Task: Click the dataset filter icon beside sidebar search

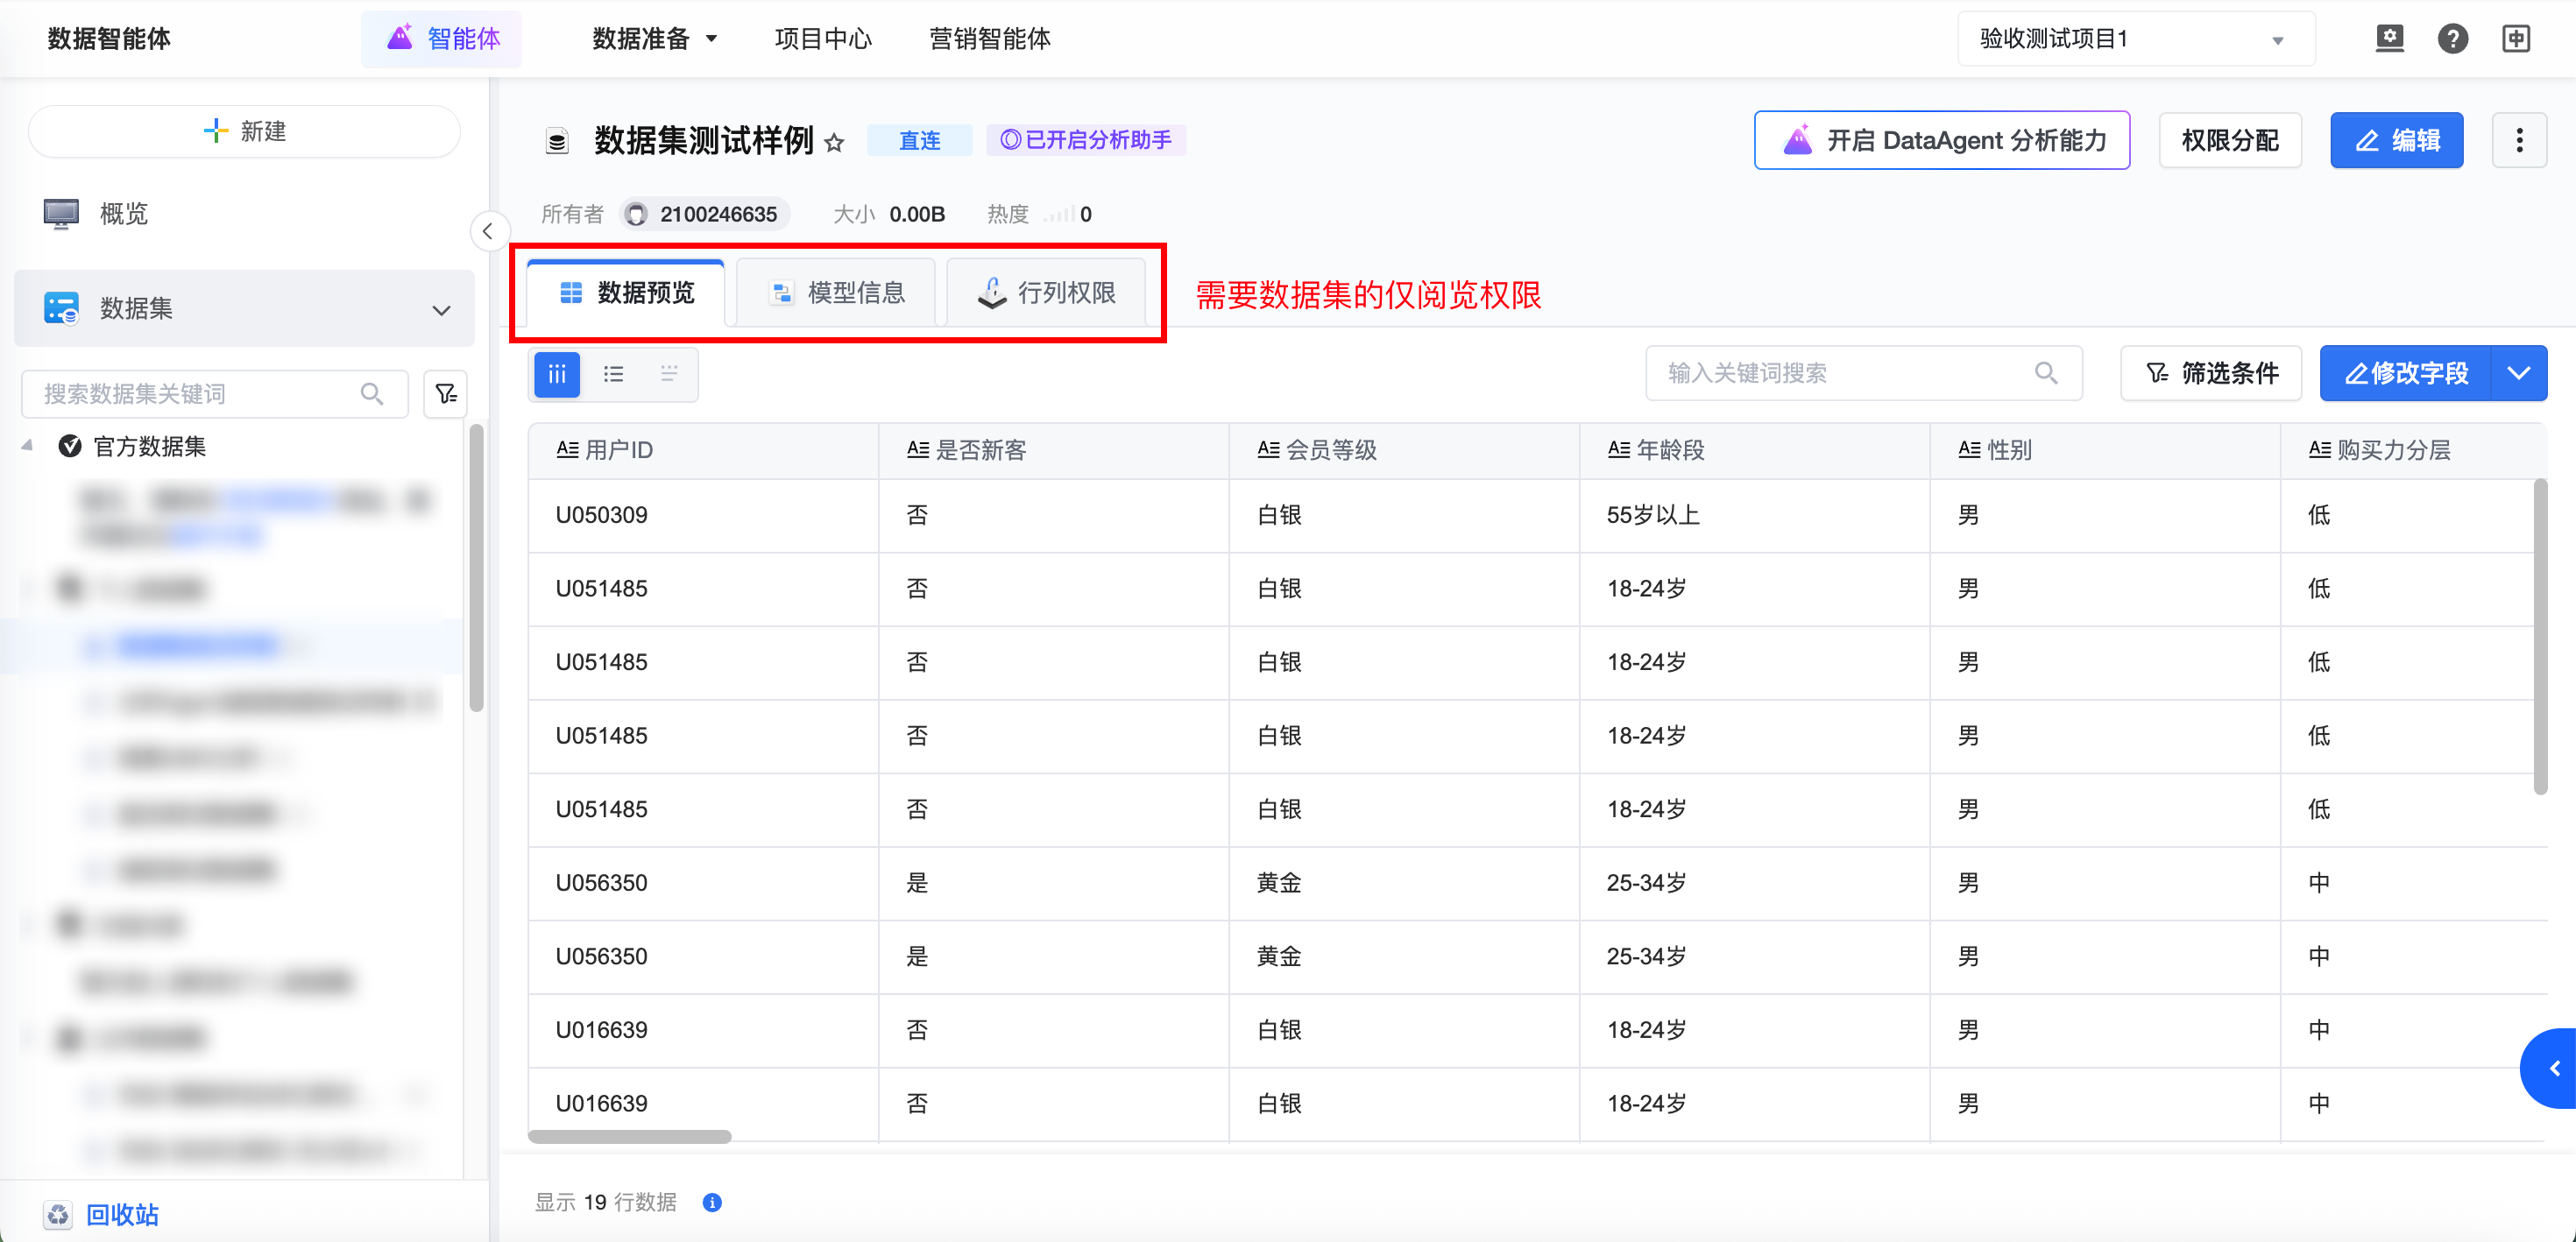Action: tap(446, 394)
